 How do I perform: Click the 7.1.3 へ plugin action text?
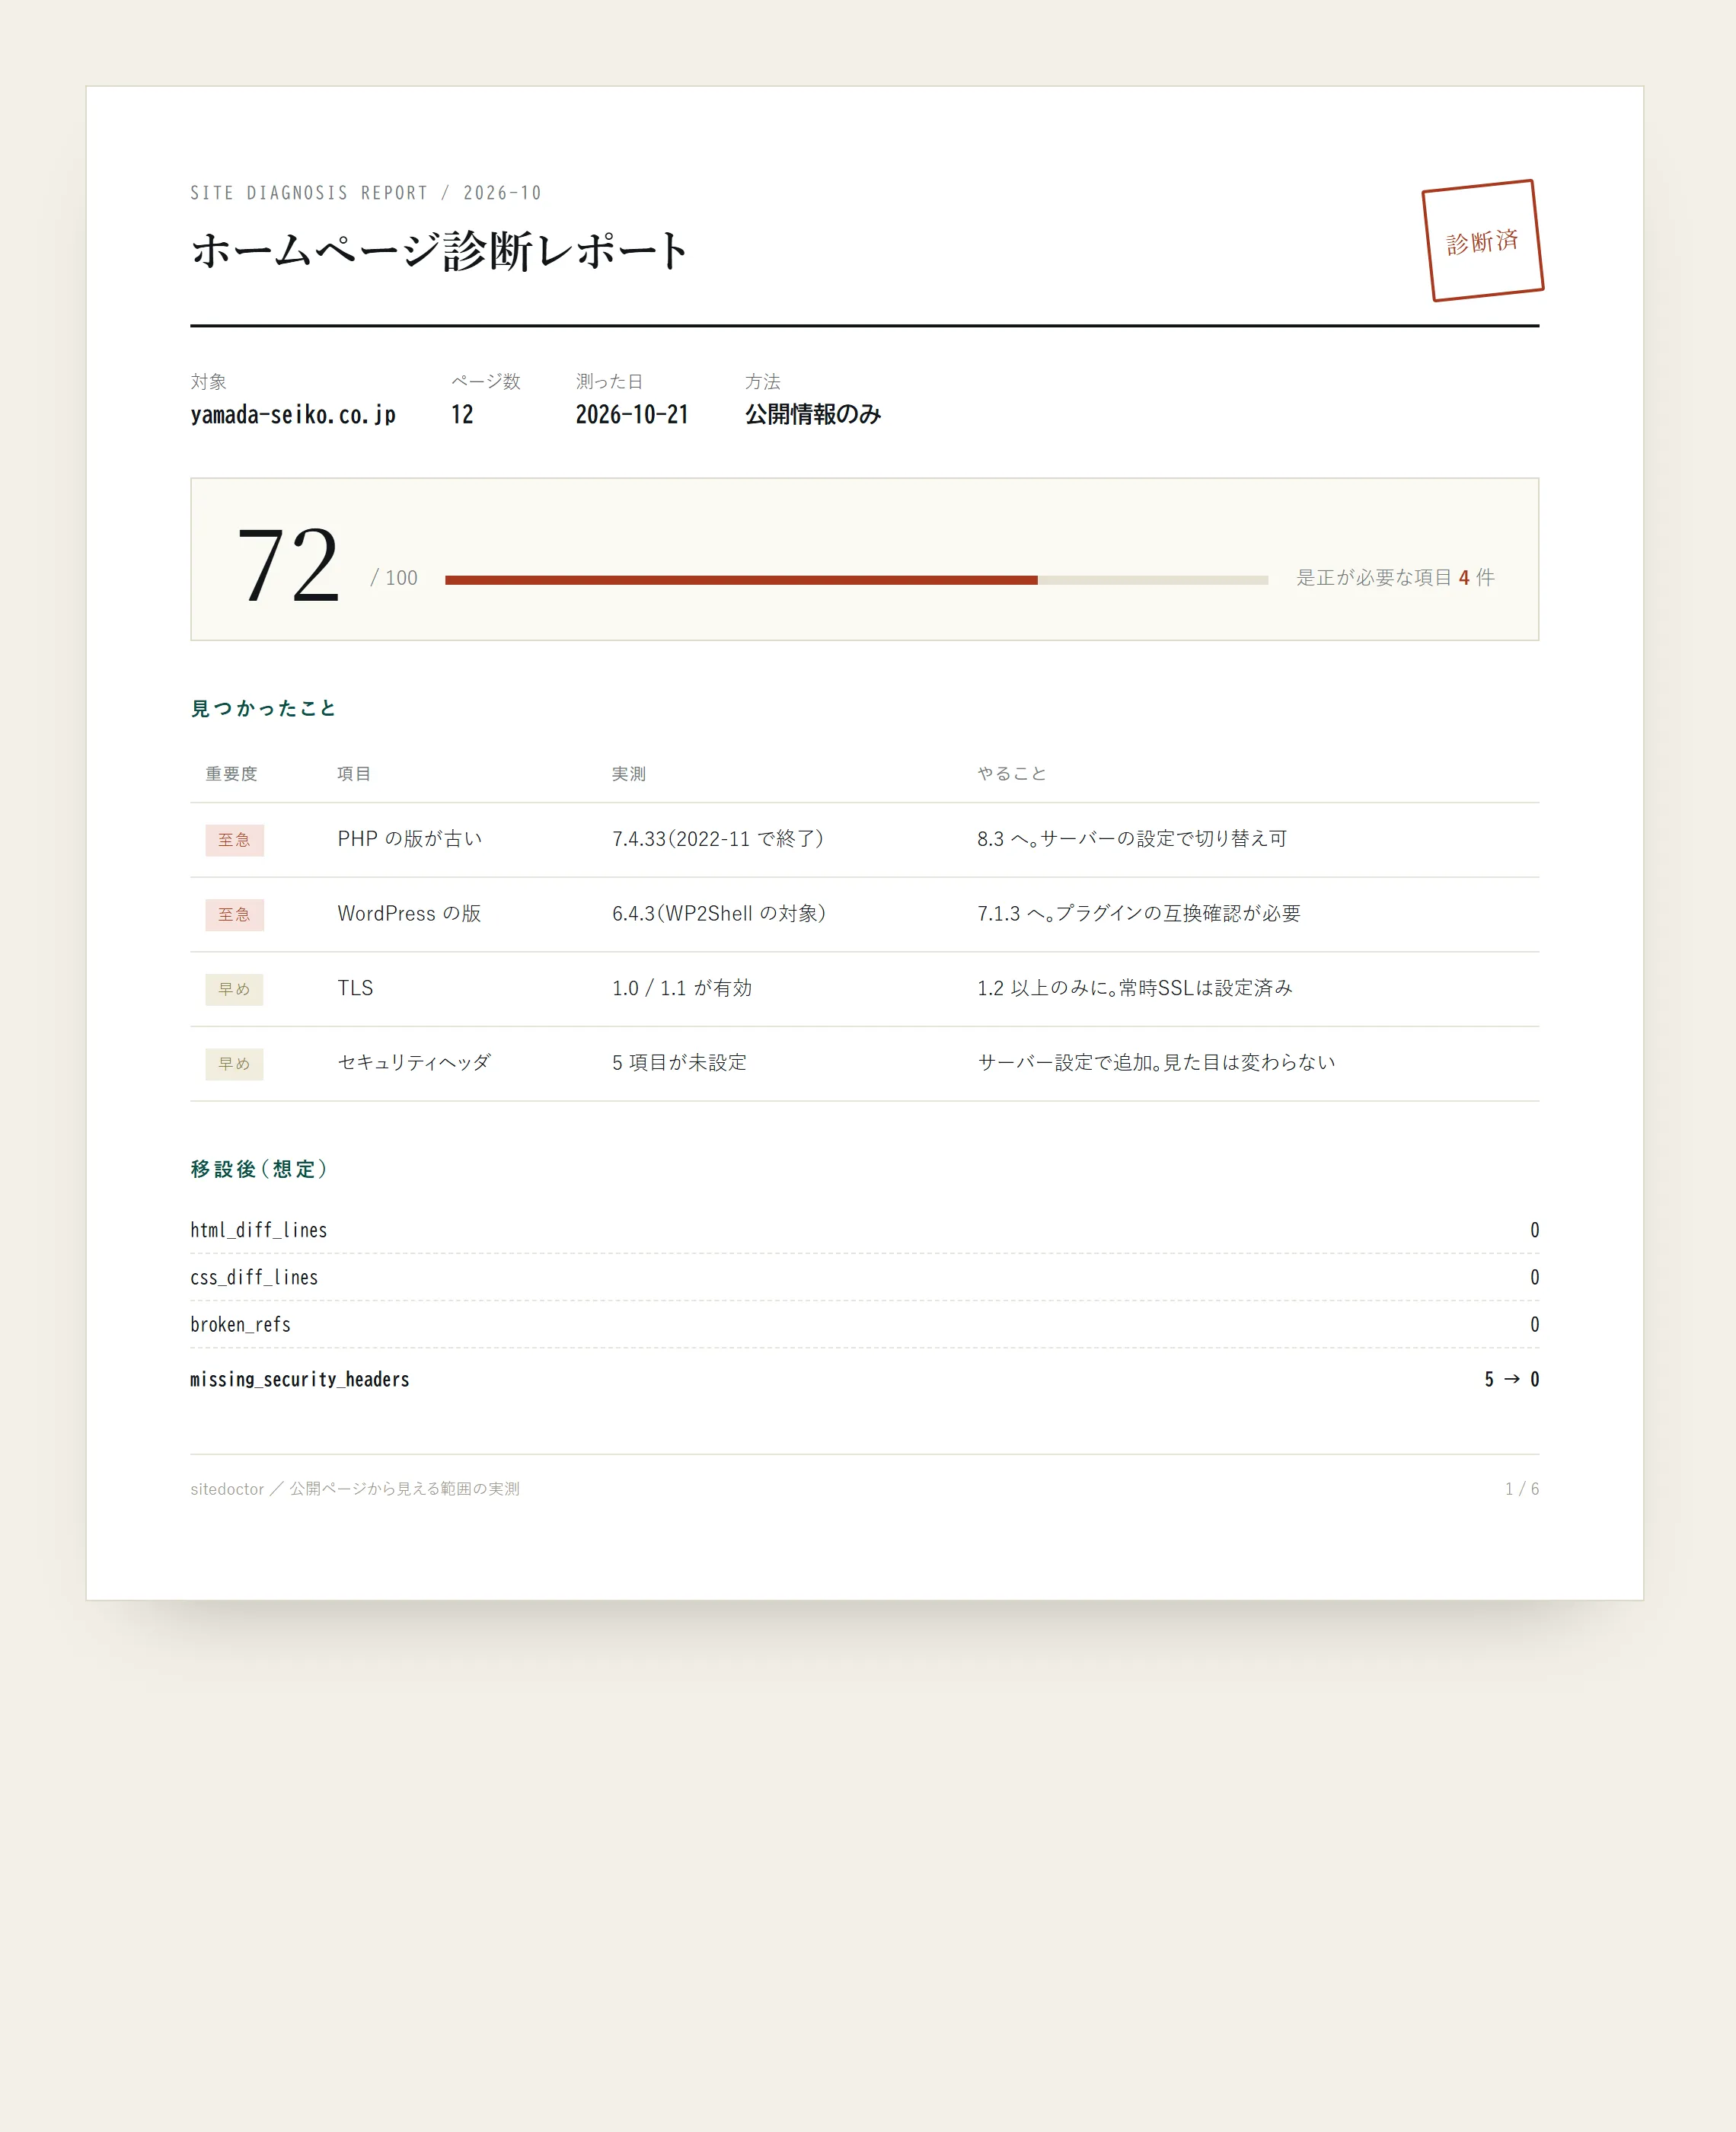click(1139, 913)
